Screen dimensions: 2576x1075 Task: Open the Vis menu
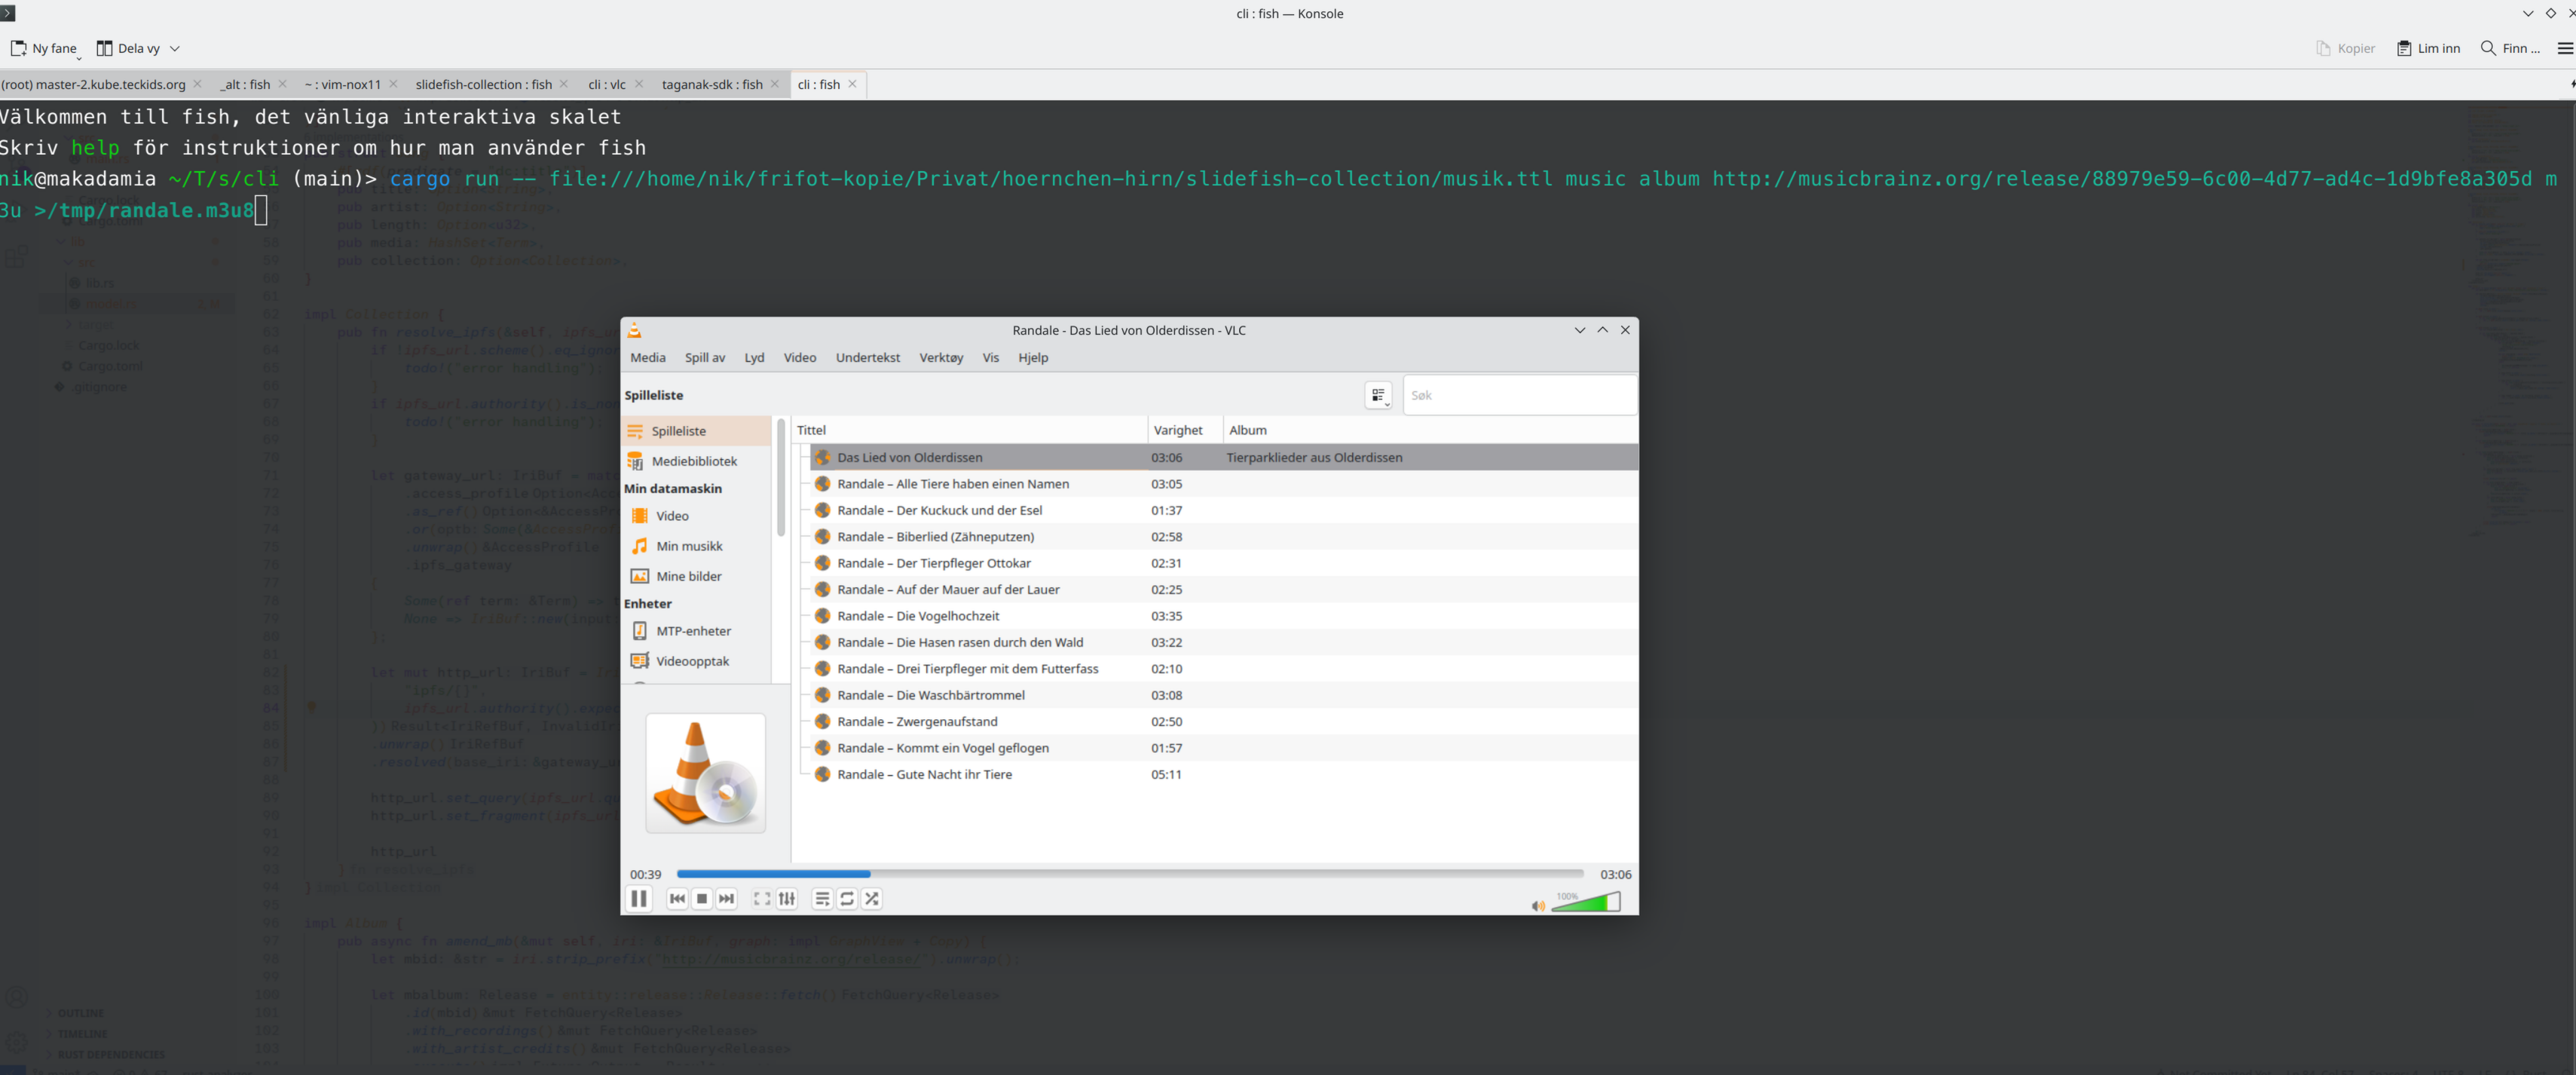[x=991, y=358]
